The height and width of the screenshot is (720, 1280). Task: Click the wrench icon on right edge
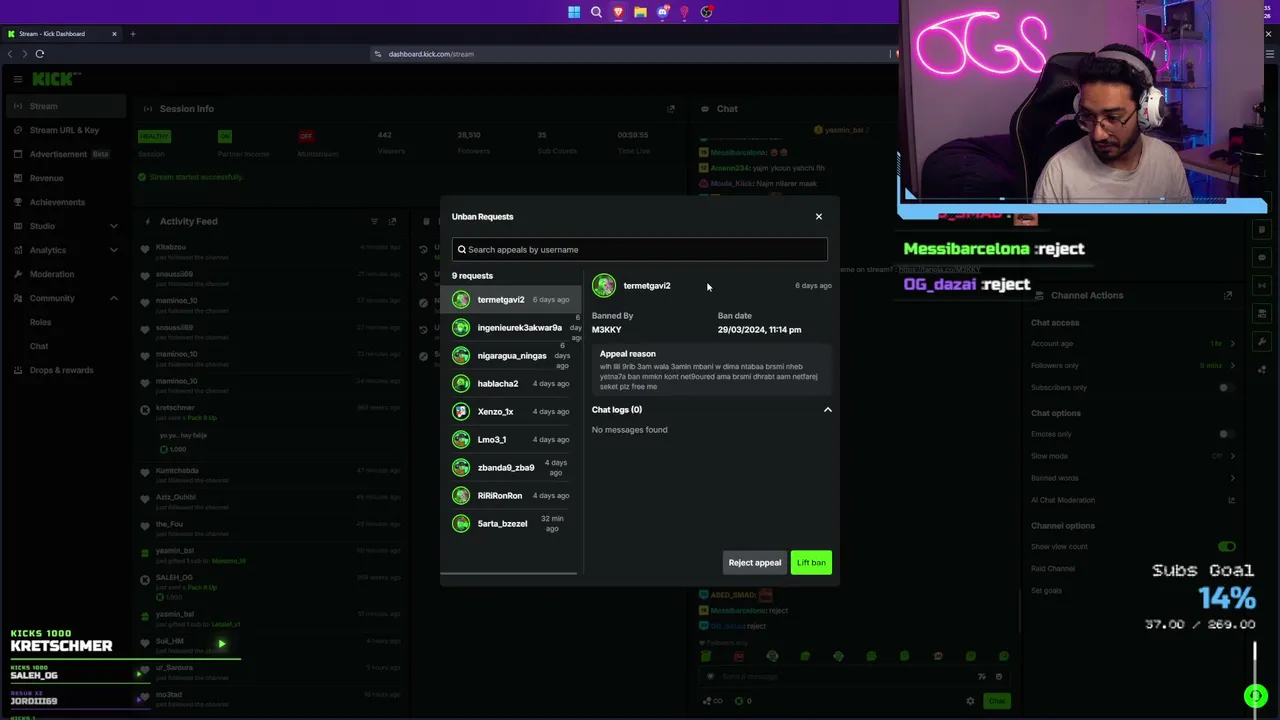tap(1262, 343)
